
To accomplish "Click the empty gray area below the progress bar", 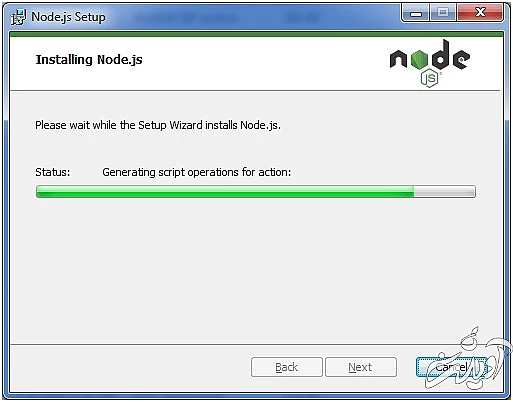I will [x=256, y=270].
